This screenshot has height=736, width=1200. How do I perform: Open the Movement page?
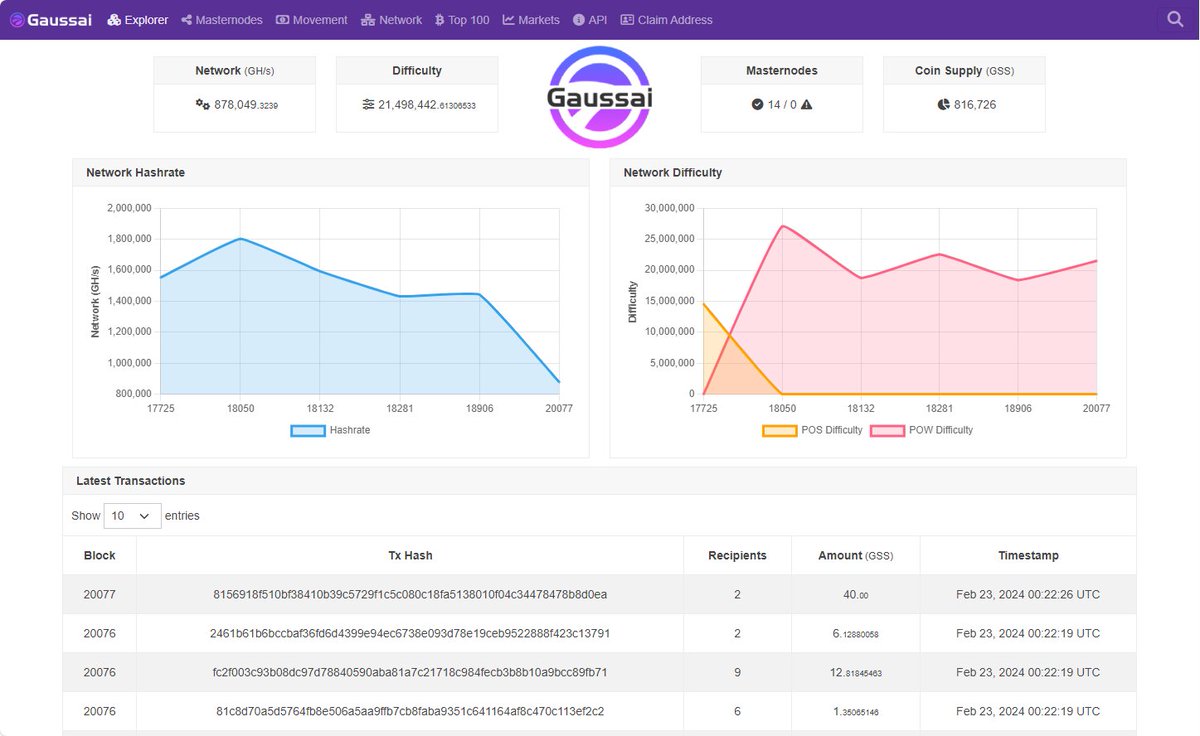pos(312,20)
